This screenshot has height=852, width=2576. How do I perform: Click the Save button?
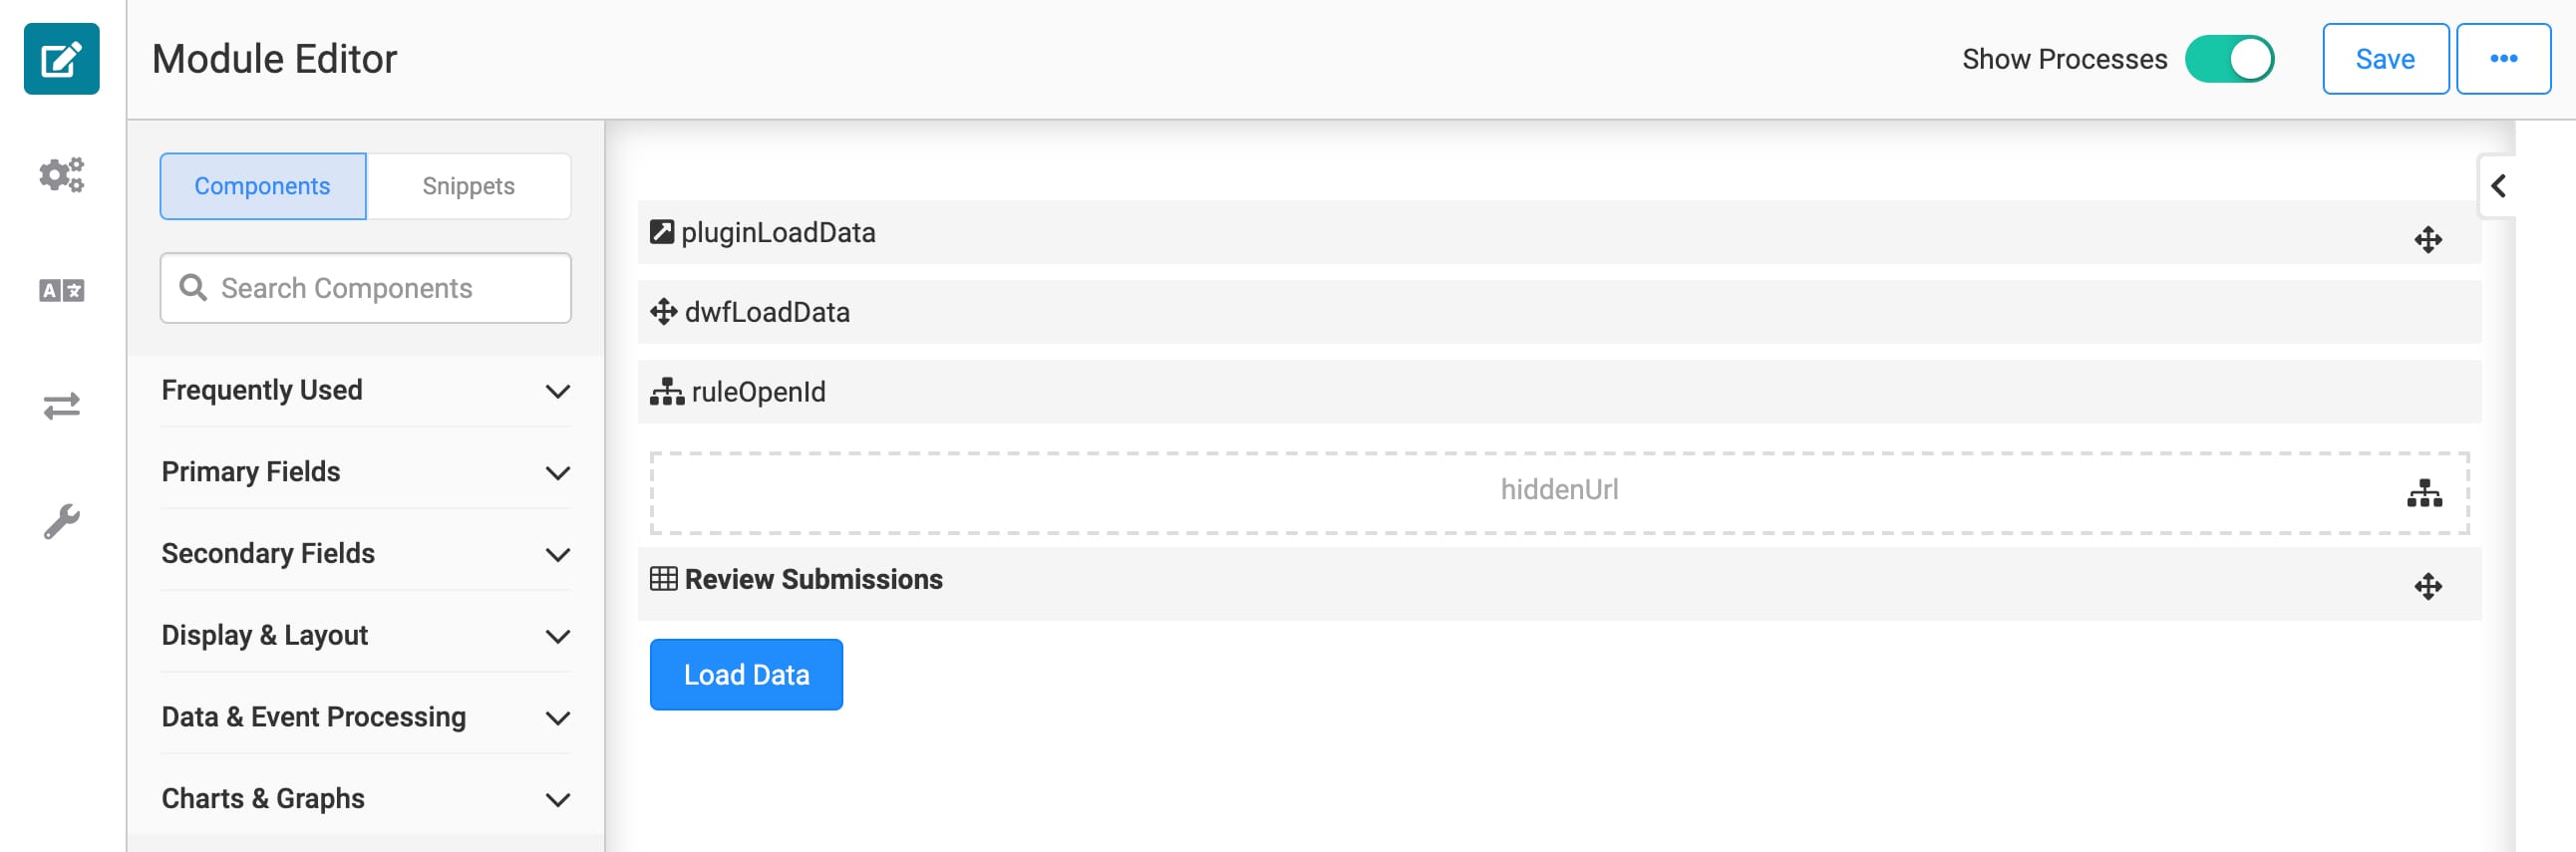(2385, 59)
